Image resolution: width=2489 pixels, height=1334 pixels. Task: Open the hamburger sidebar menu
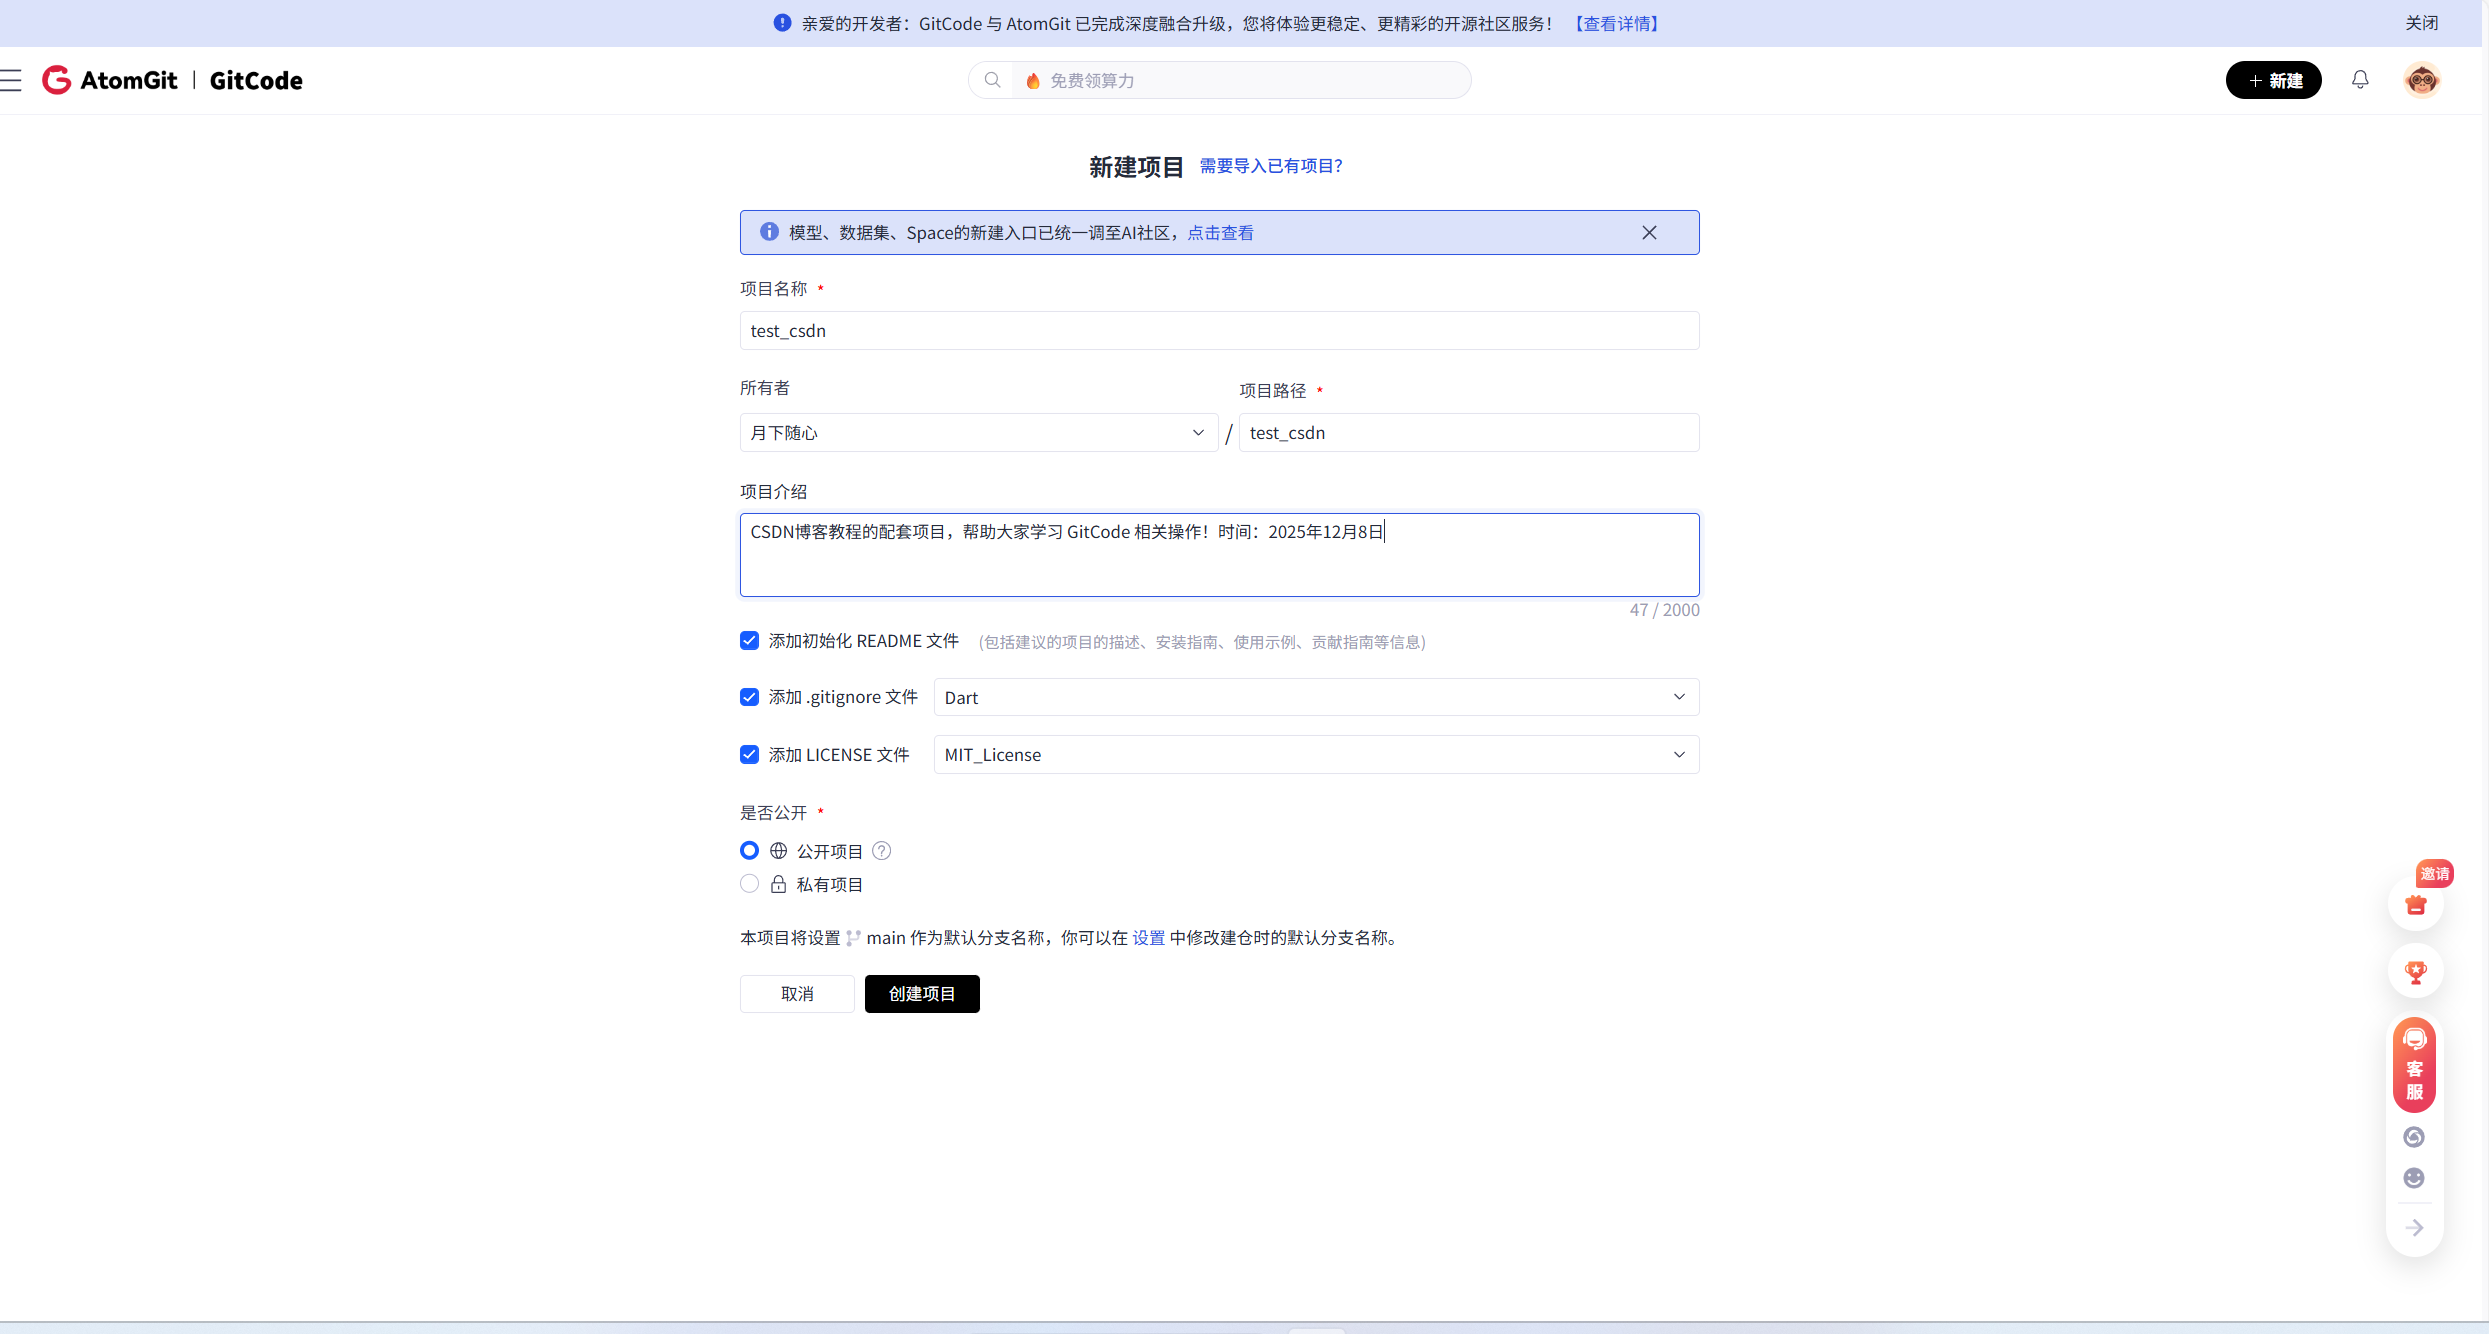[x=11, y=80]
